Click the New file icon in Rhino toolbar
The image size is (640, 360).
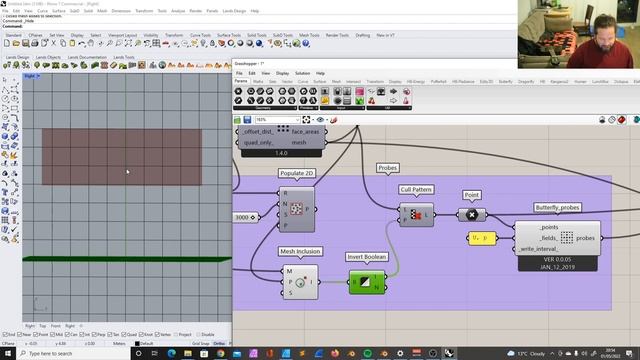7,43
